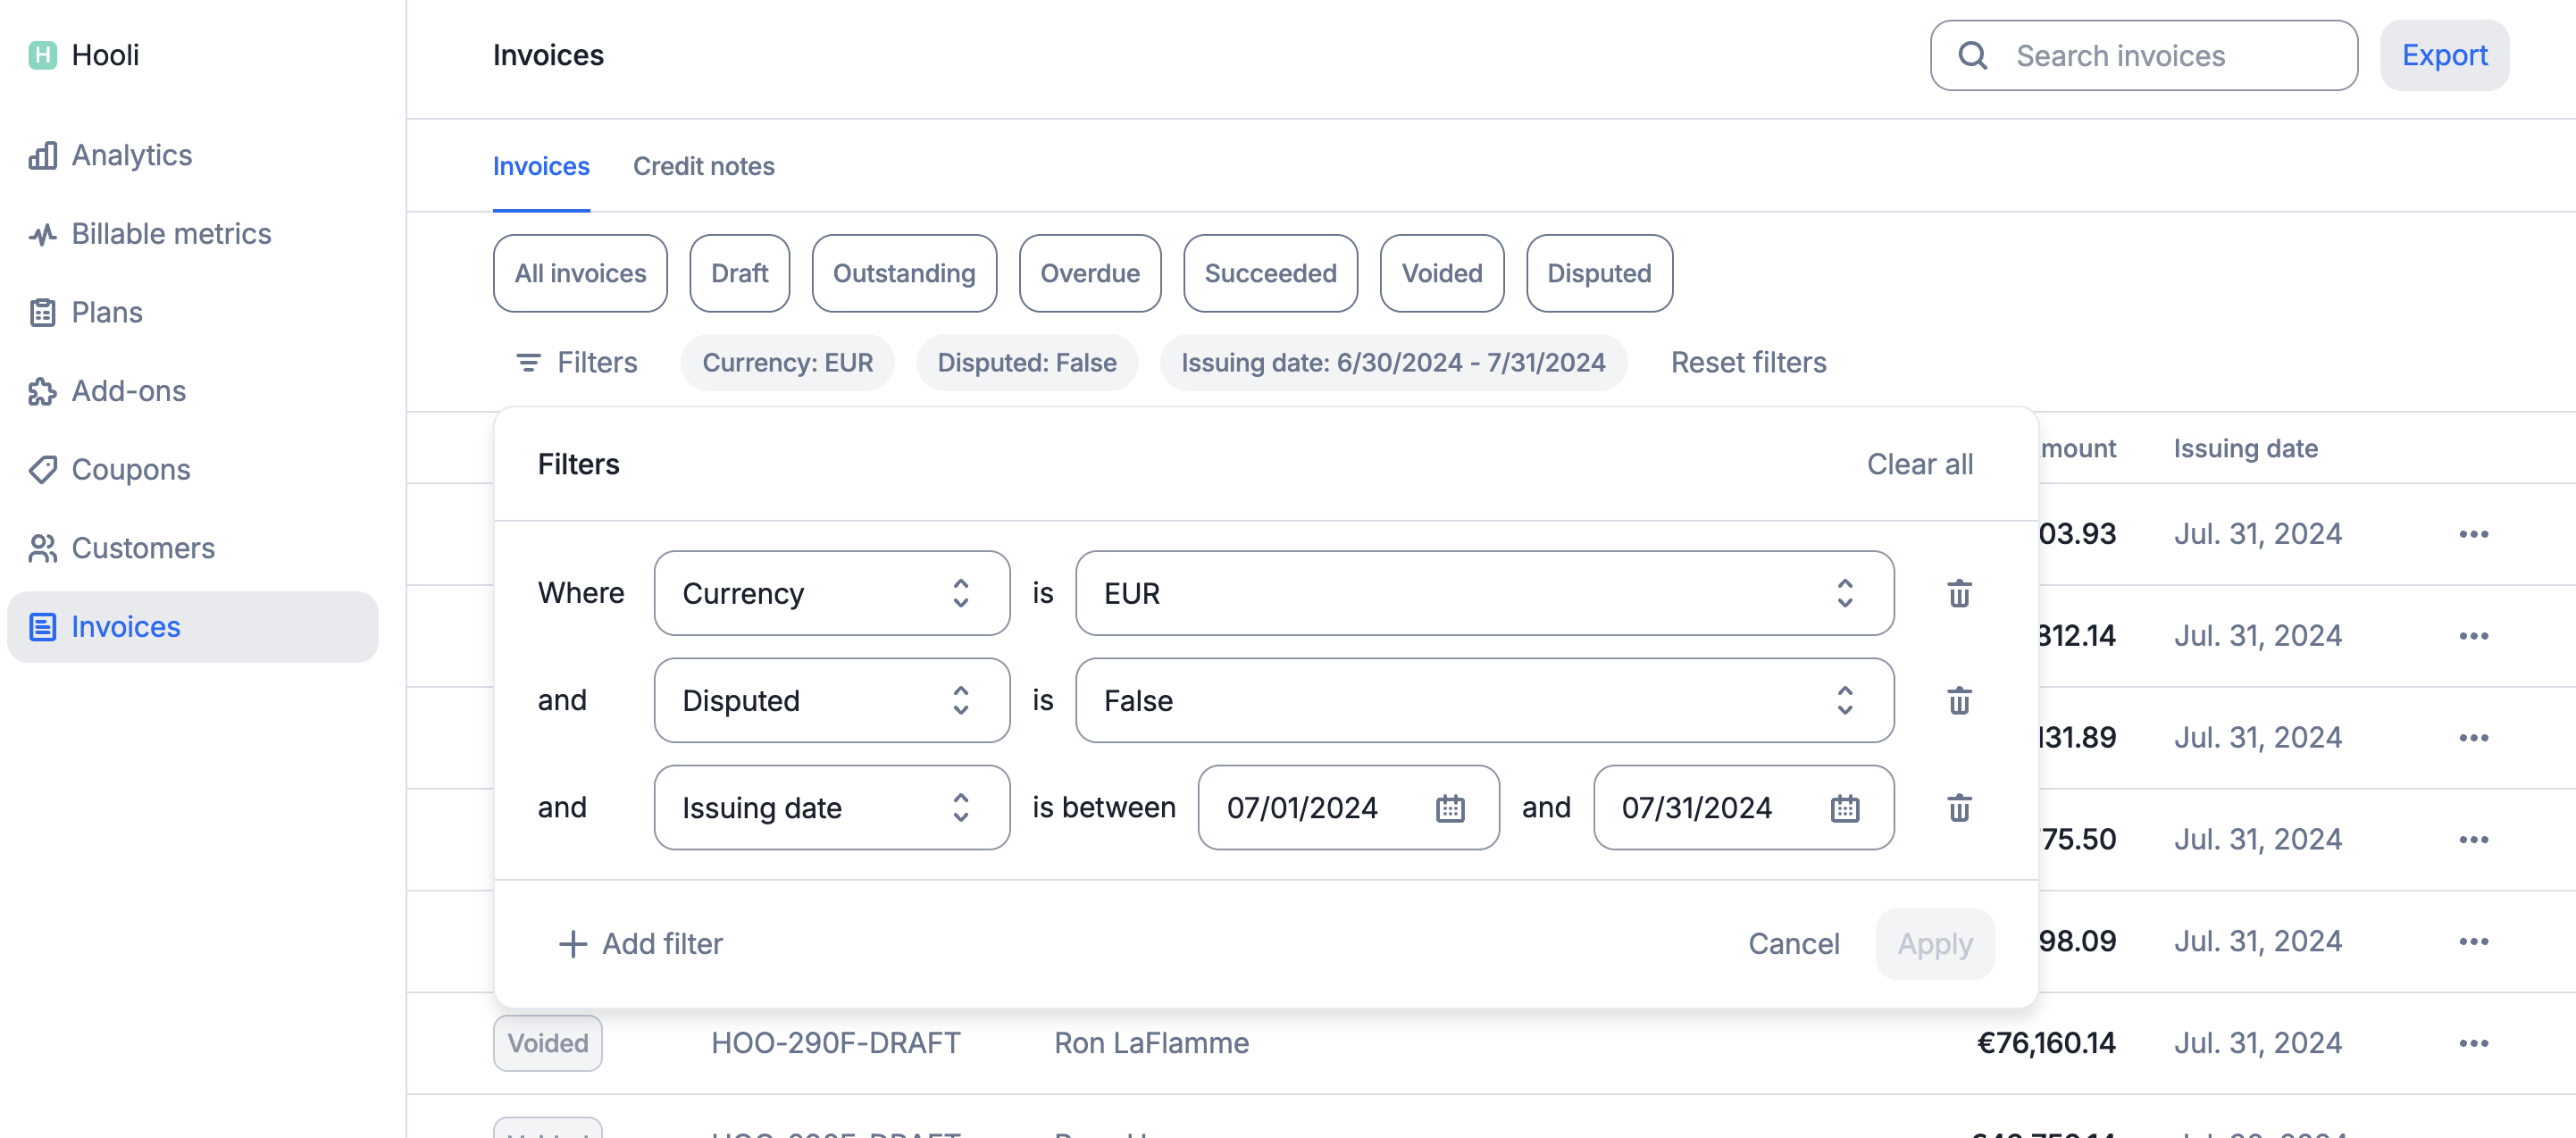The width and height of the screenshot is (2576, 1138).
Task: Click Clear all in Filters panel
Action: 1919,464
